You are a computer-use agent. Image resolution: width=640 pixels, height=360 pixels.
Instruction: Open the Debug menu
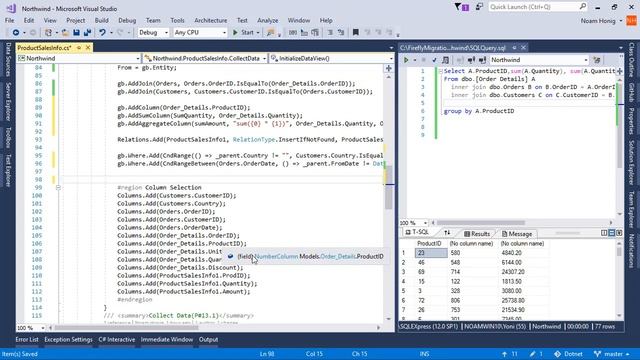(127, 20)
